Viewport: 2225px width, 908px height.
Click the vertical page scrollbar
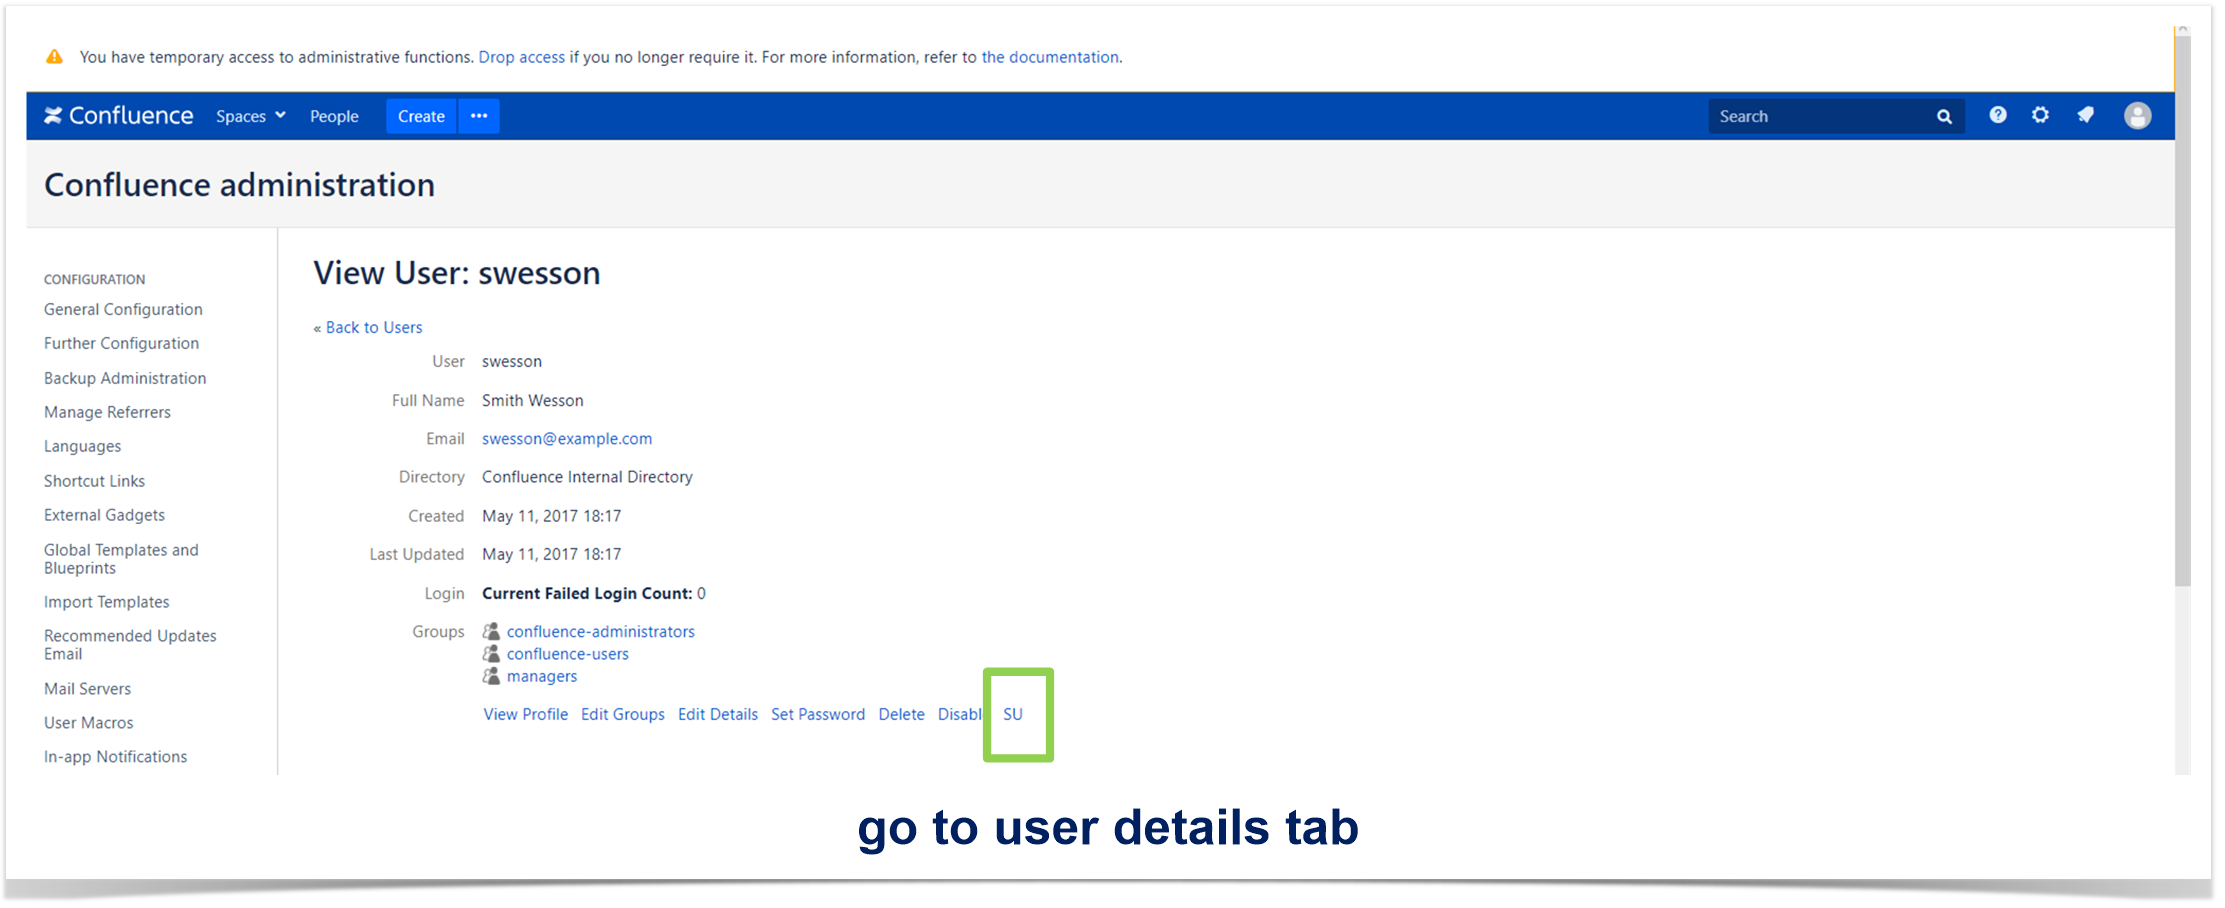pyautogui.click(x=2183, y=310)
